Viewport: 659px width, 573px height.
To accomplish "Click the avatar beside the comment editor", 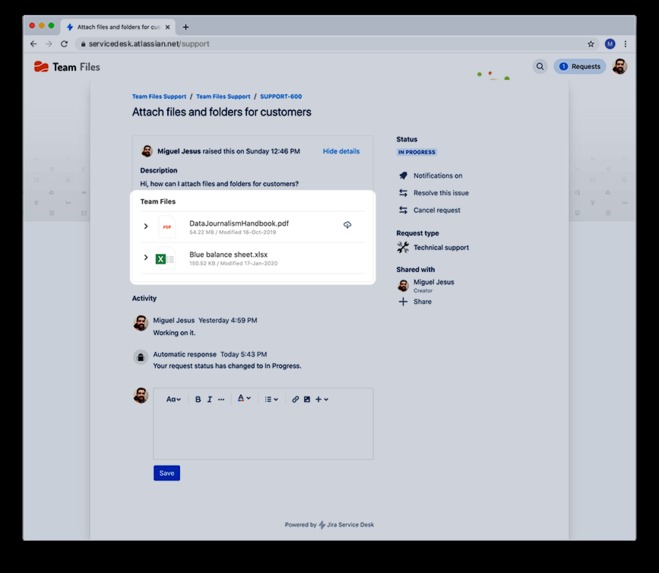I will (141, 396).
